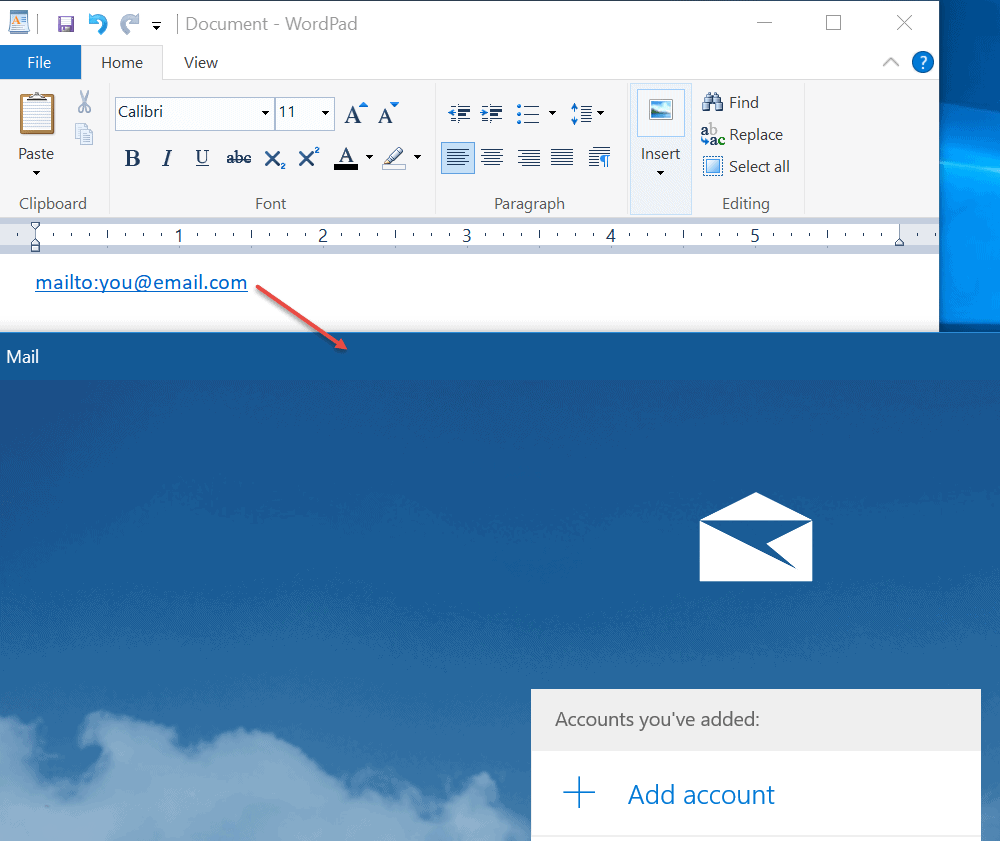Click the subscript icon

(x=275, y=157)
